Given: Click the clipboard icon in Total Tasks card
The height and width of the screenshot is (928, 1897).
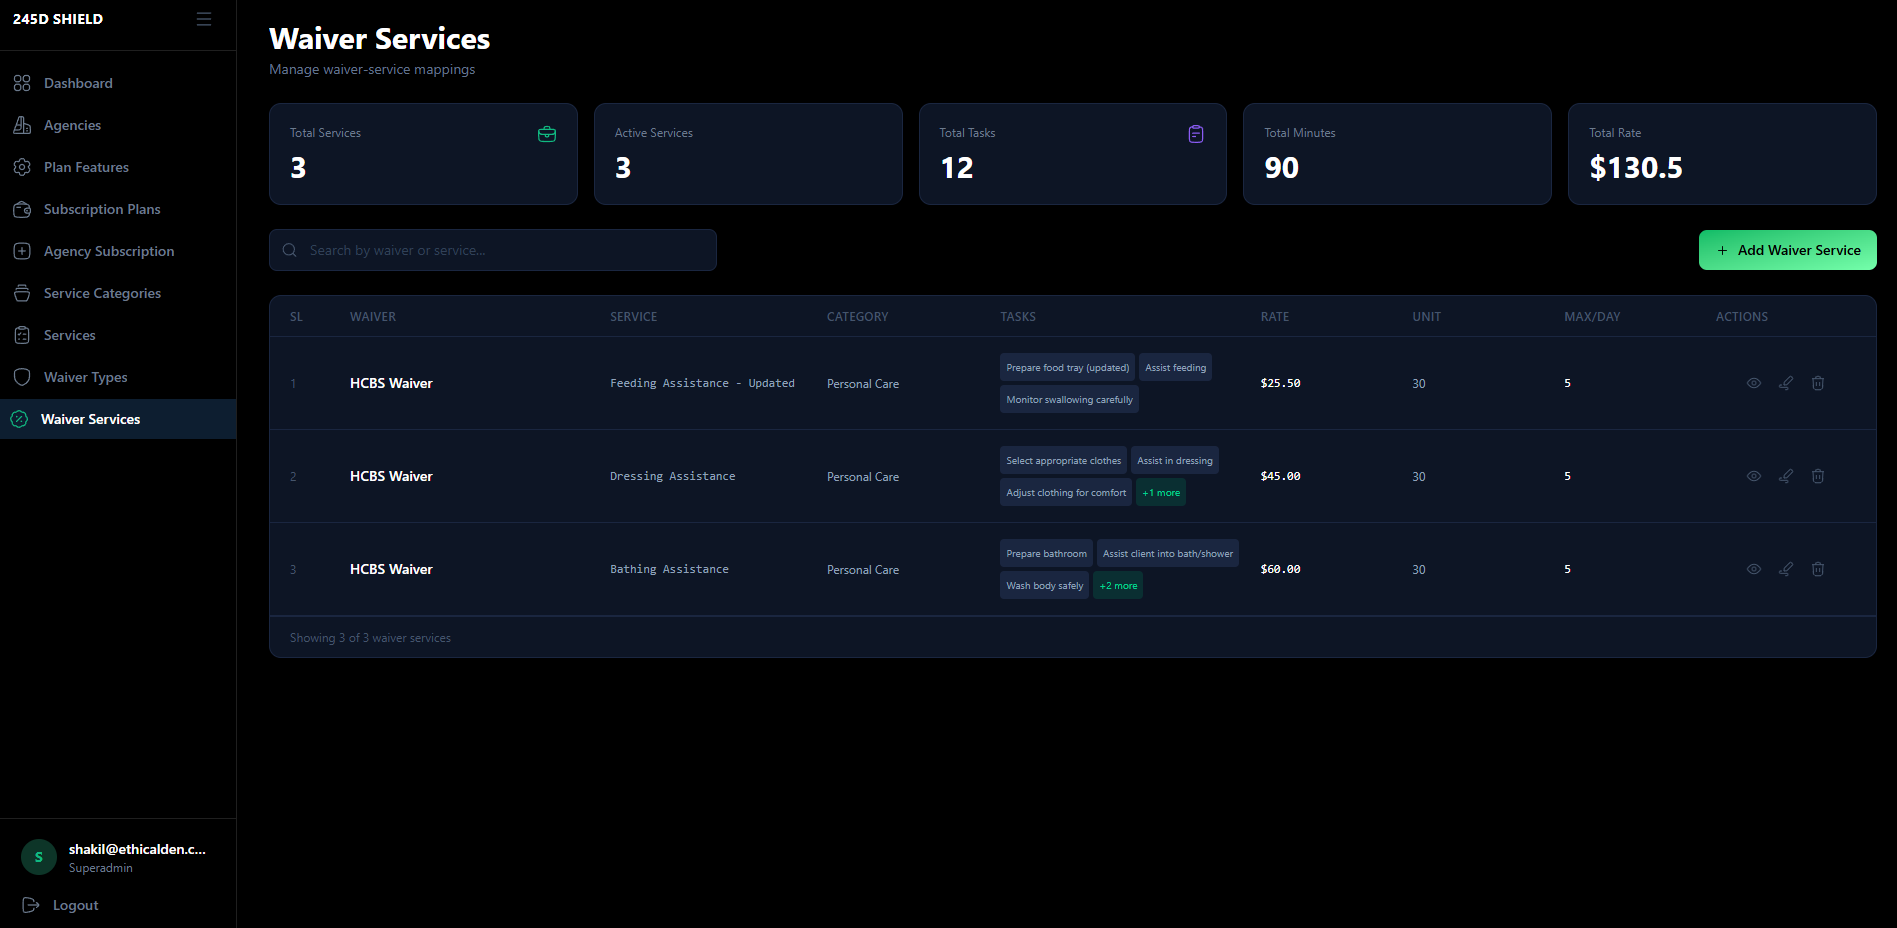Looking at the screenshot, I should tap(1196, 134).
